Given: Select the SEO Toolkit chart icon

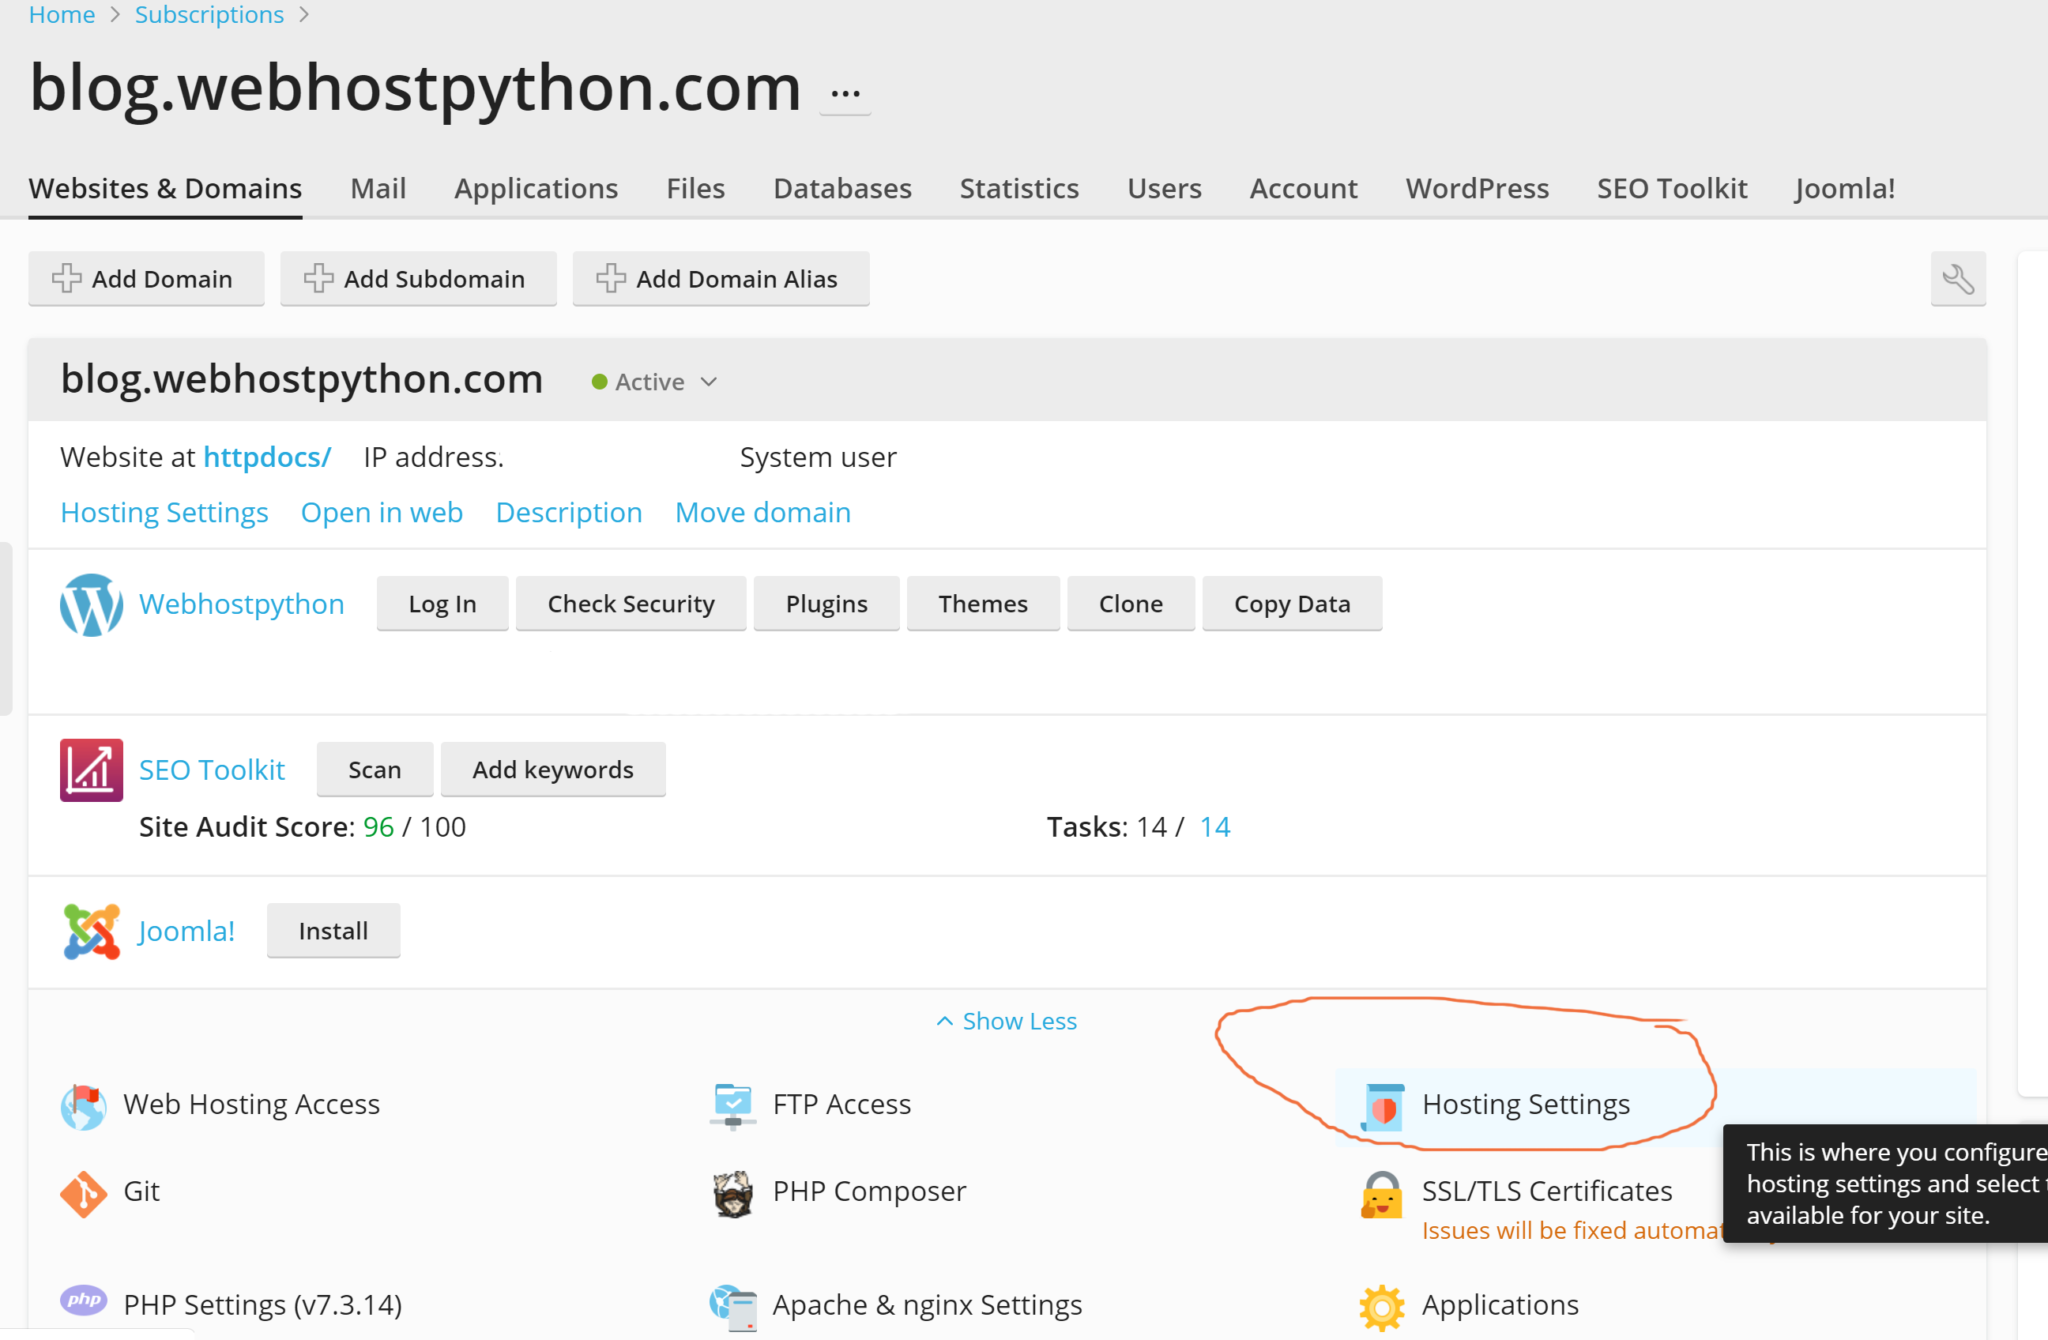Looking at the screenshot, I should tap(90, 769).
